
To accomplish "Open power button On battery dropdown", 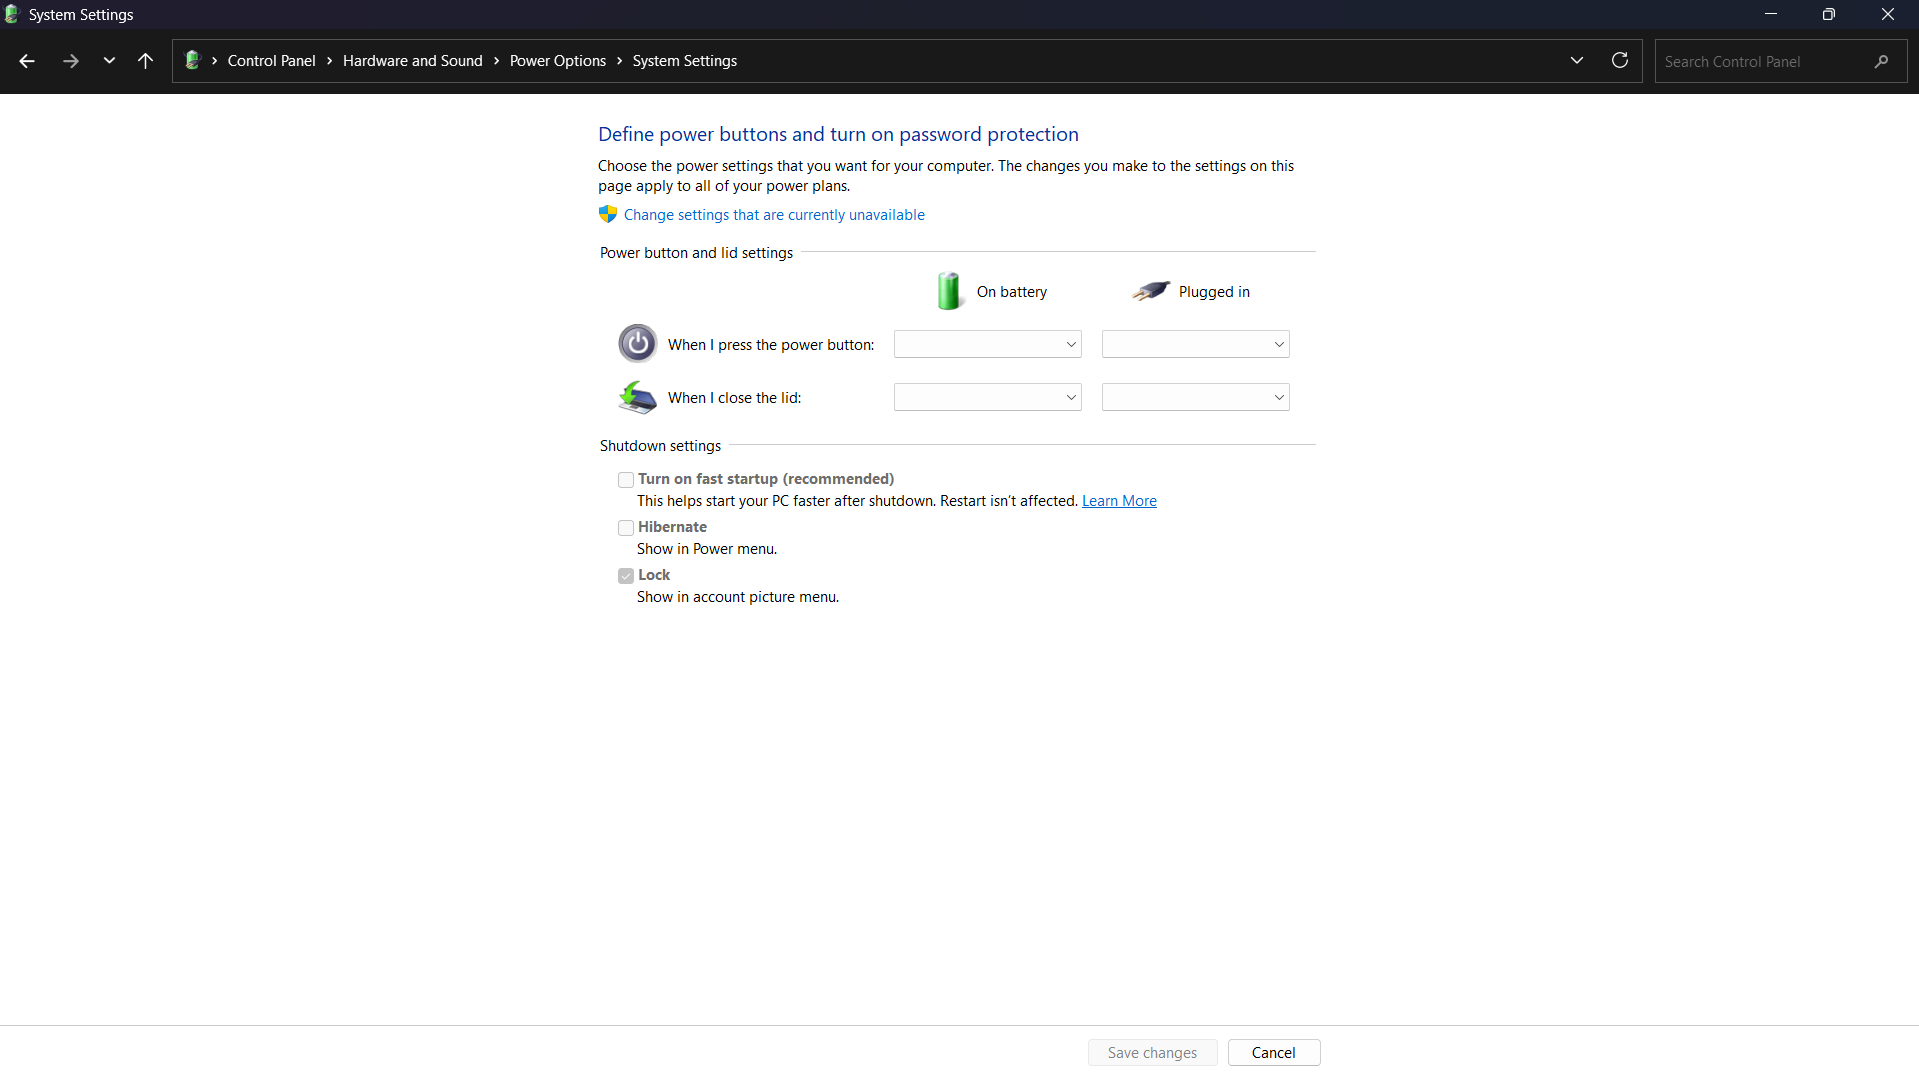I will point(987,344).
